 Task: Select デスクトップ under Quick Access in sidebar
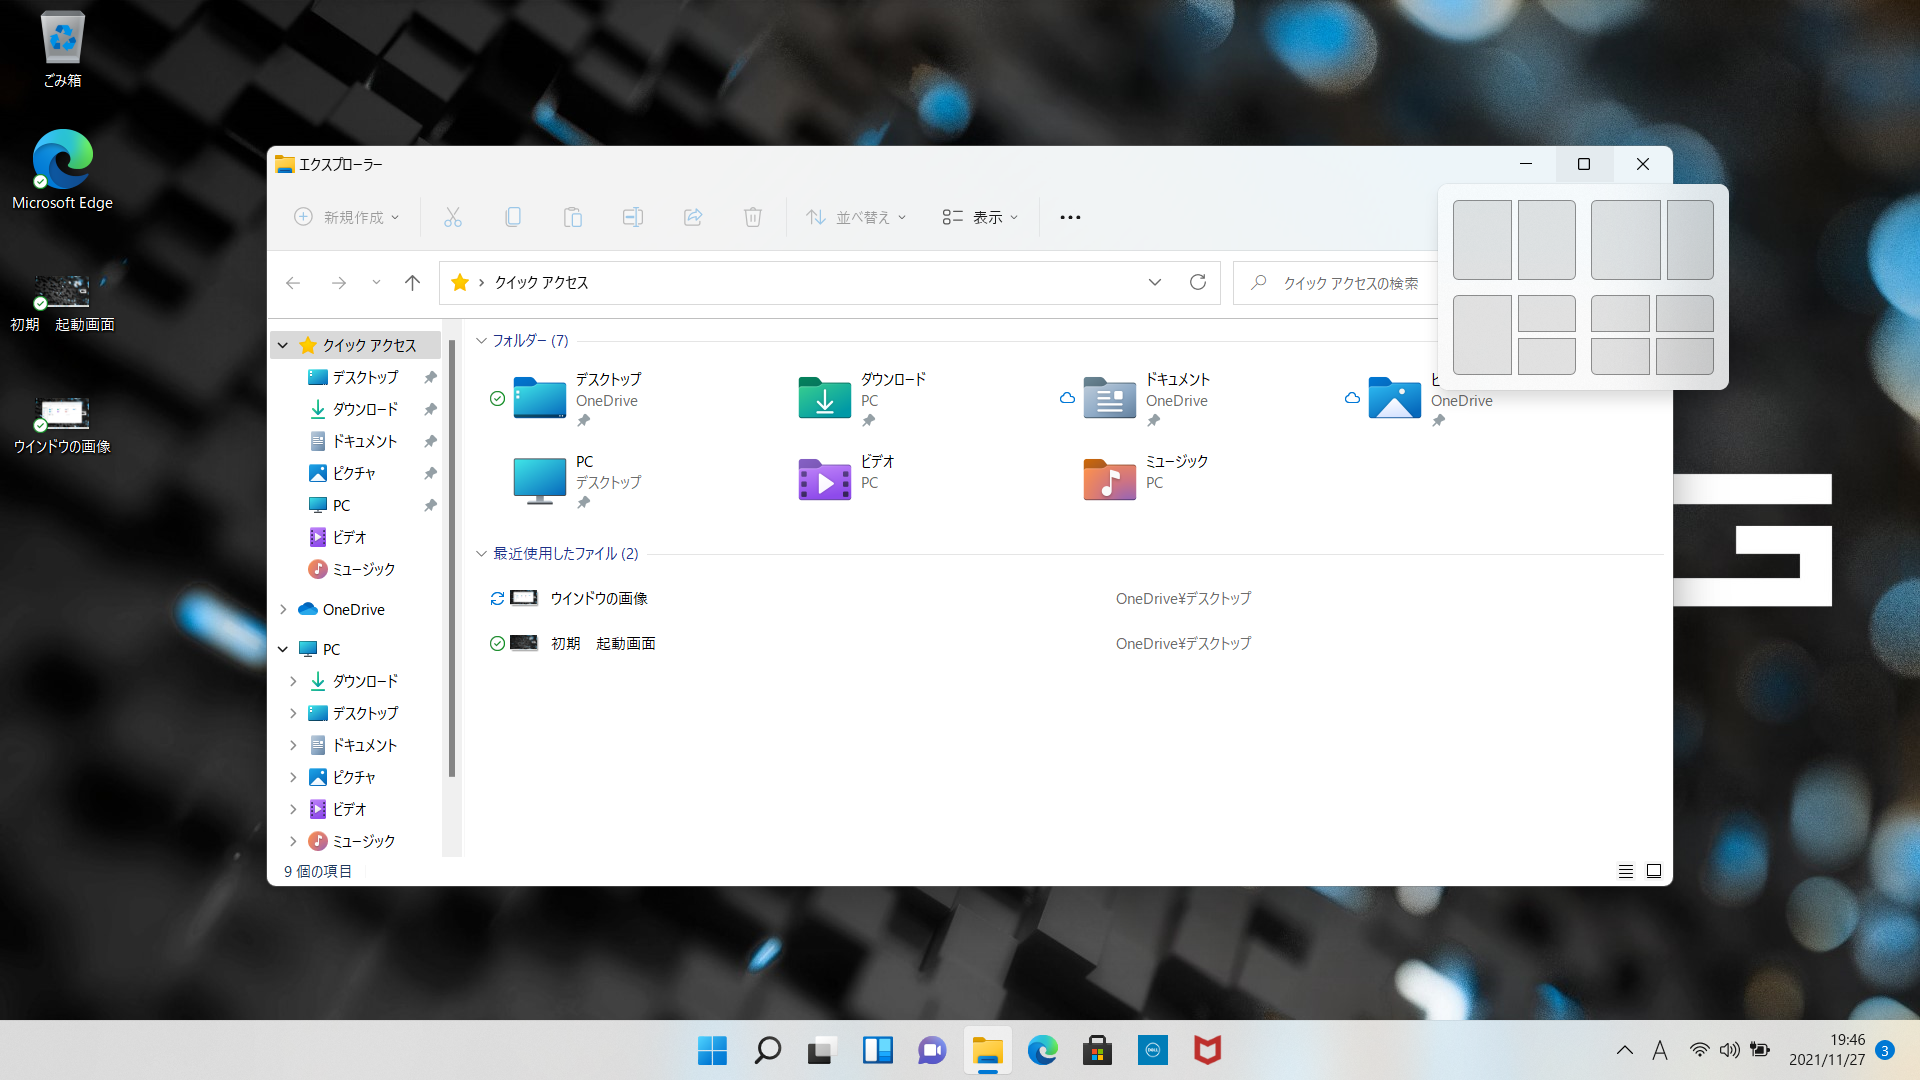point(365,377)
